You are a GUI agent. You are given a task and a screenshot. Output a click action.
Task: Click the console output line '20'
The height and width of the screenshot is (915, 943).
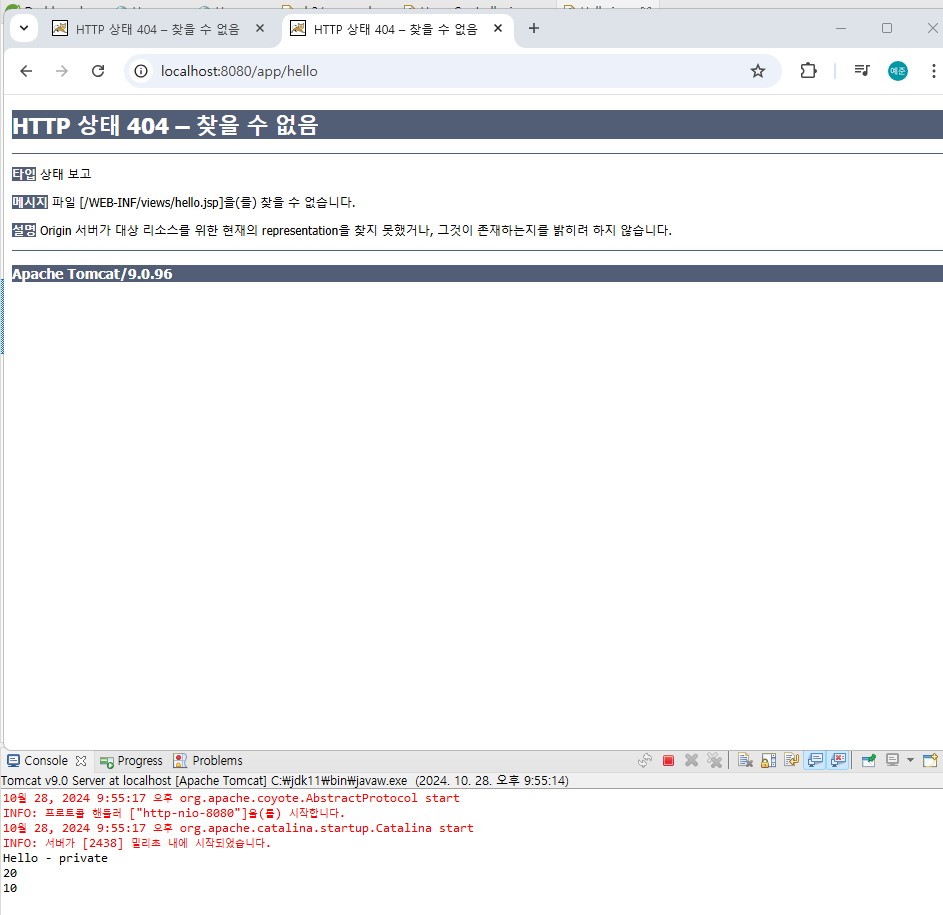(x=10, y=873)
